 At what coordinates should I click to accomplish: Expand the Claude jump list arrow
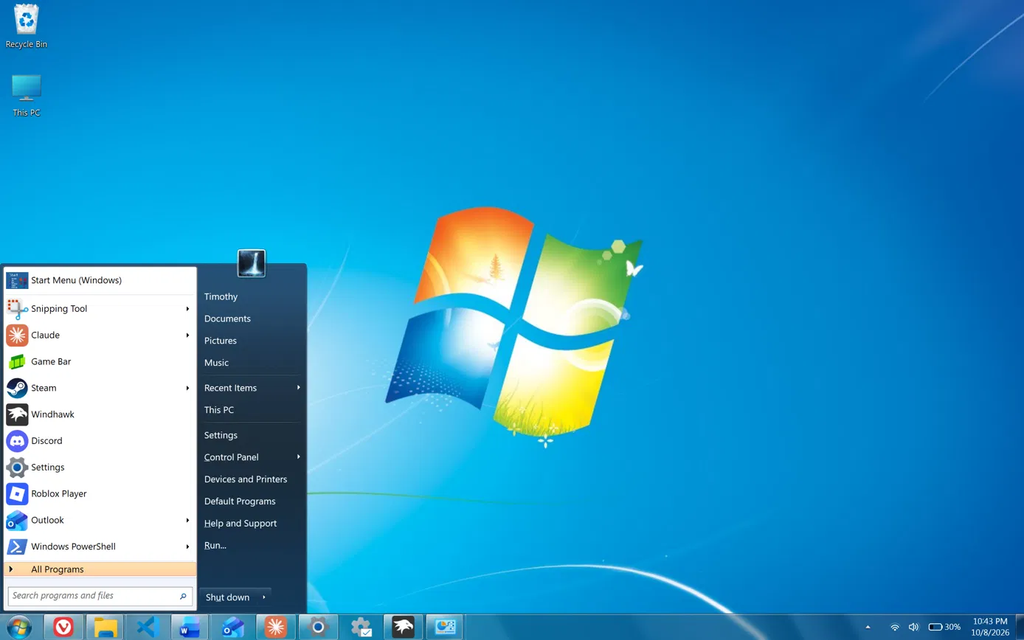[187, 335]
